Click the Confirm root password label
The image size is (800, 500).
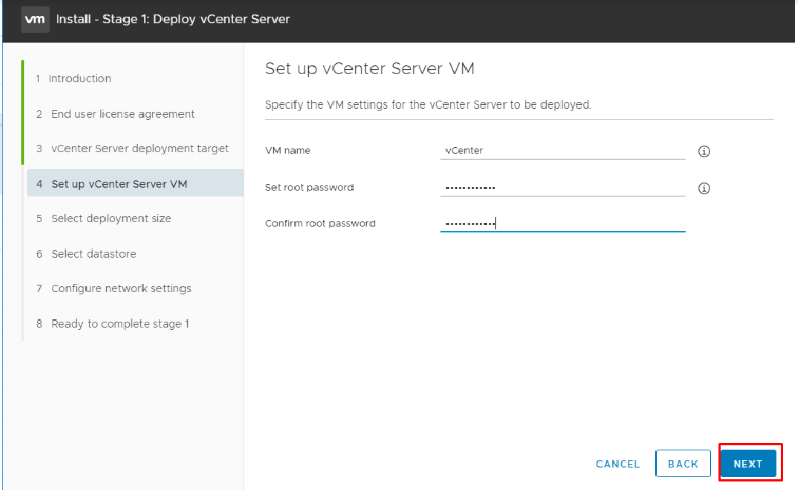[x=320, y=223]
